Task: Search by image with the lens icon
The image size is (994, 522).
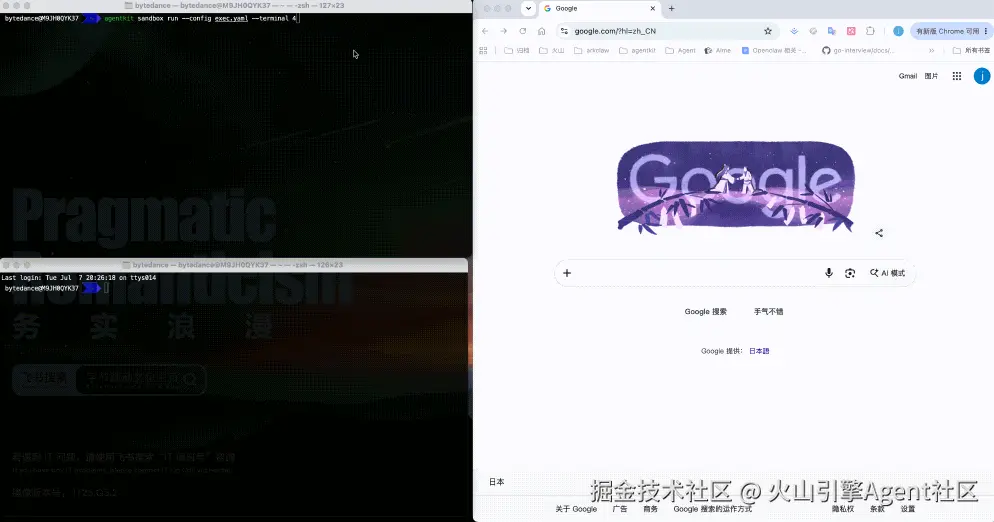Action: (x=850, y=273)
